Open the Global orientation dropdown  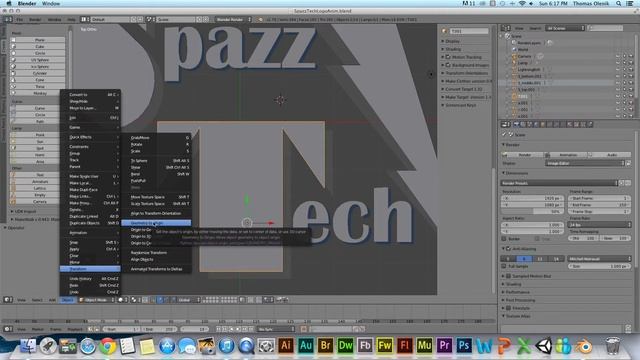pos(189,300)
